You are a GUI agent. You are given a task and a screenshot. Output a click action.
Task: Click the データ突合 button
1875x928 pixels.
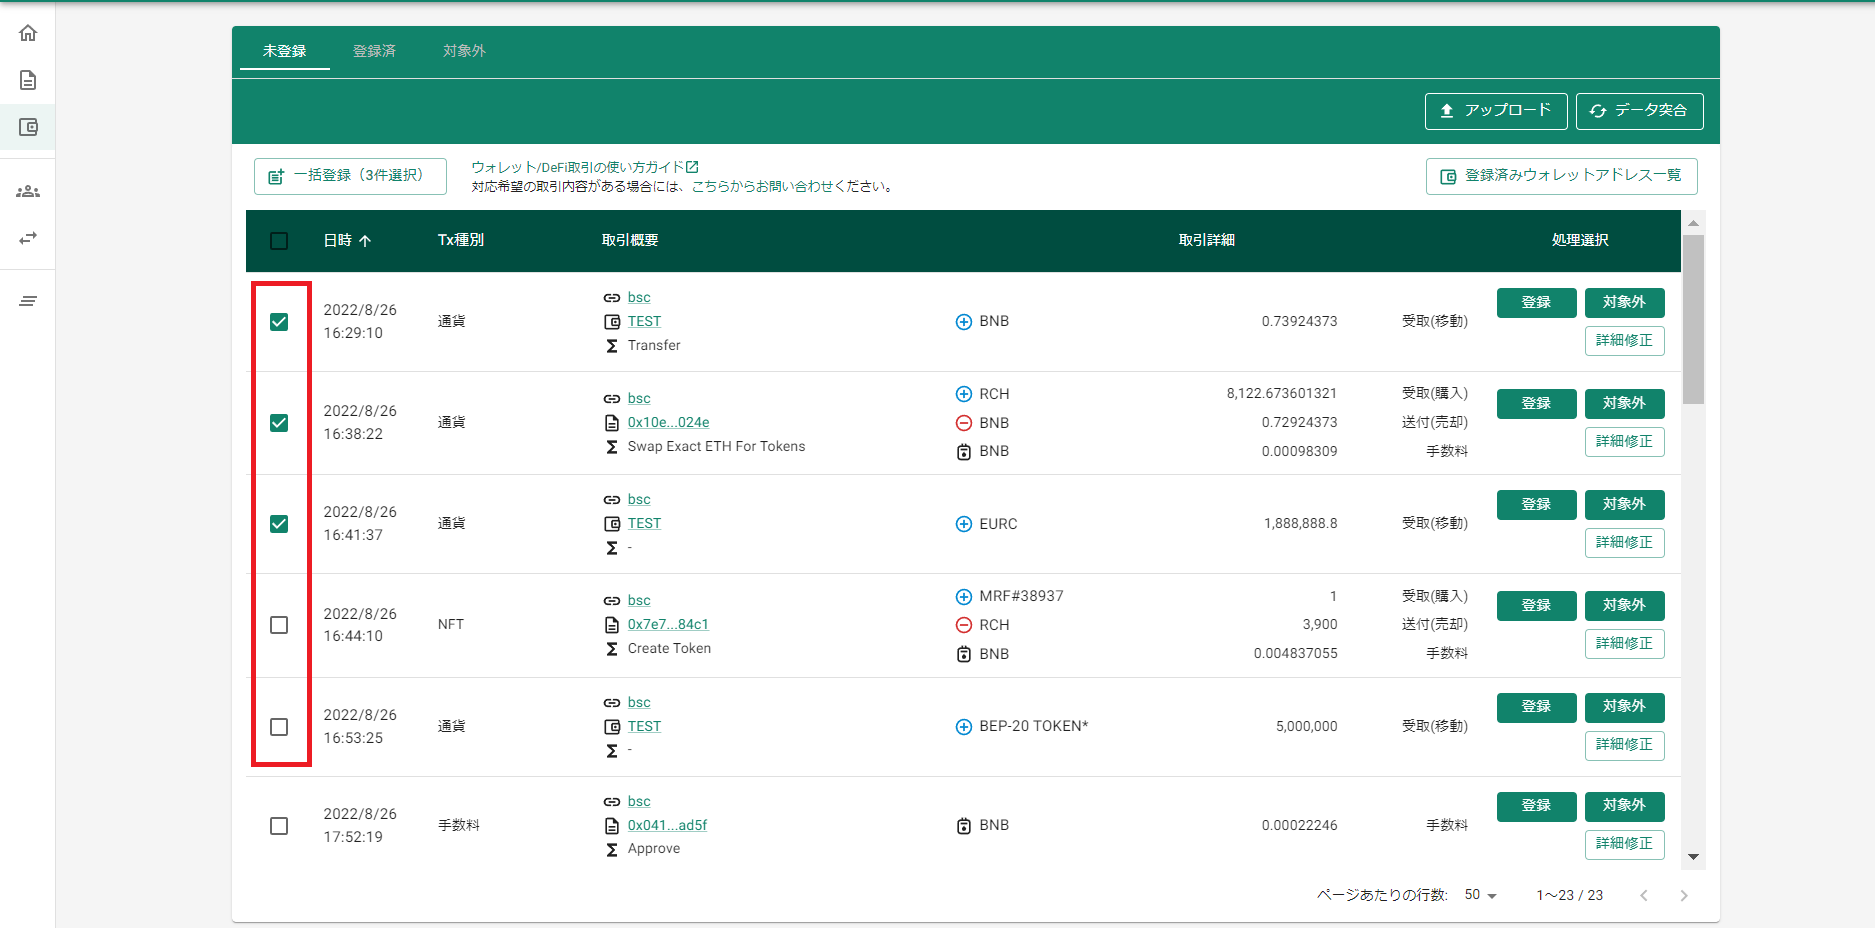(1640, 111)
